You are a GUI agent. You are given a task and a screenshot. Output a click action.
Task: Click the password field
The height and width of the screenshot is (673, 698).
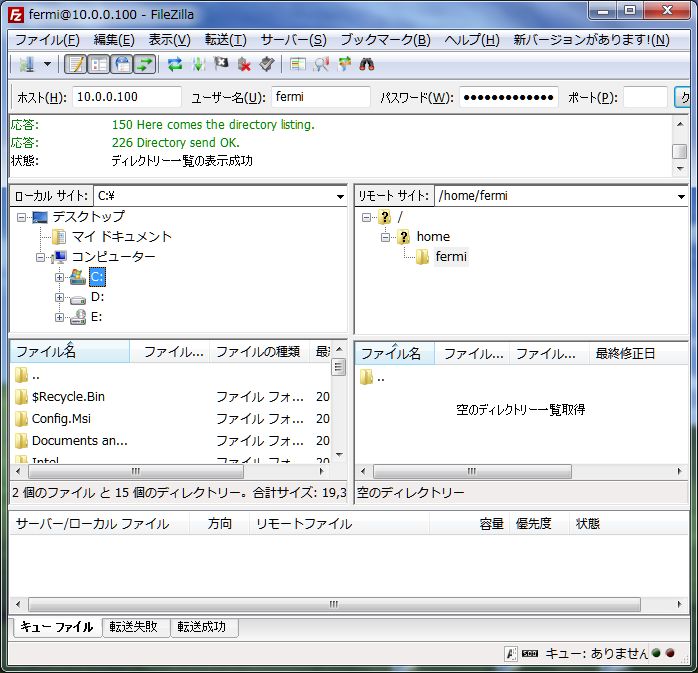509,97
